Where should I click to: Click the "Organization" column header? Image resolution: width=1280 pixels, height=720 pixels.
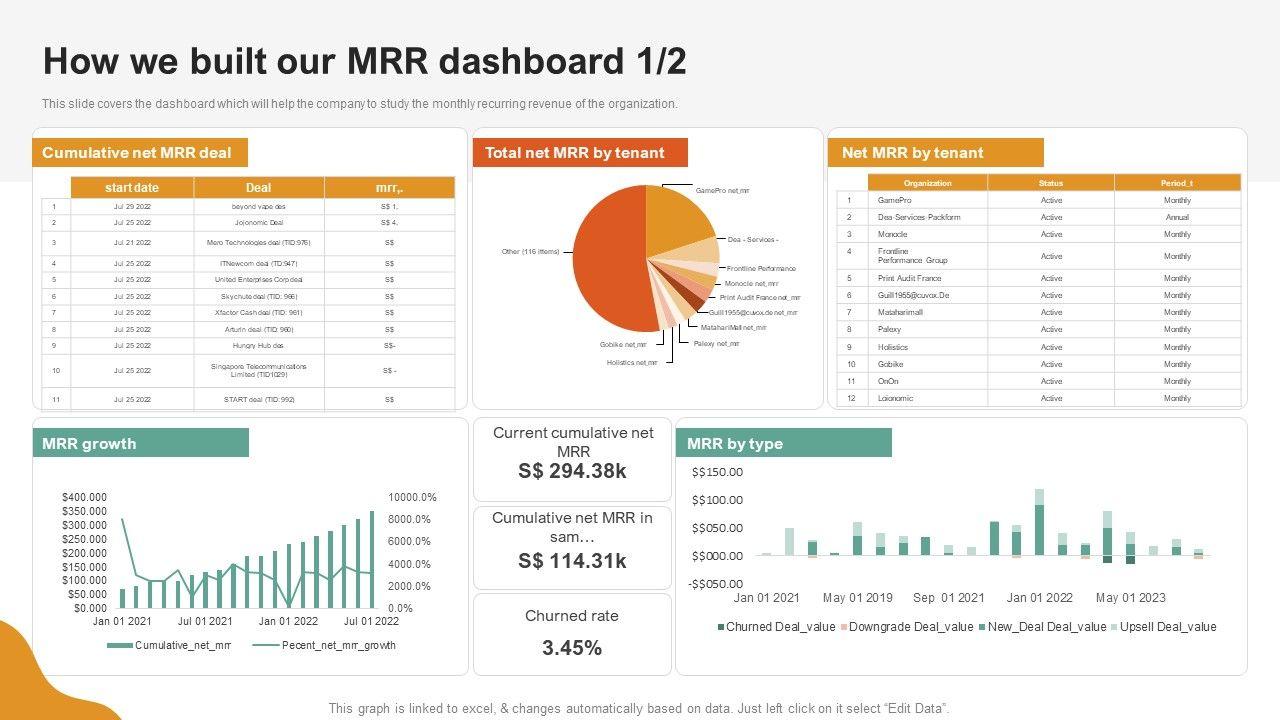click(927, 183)
